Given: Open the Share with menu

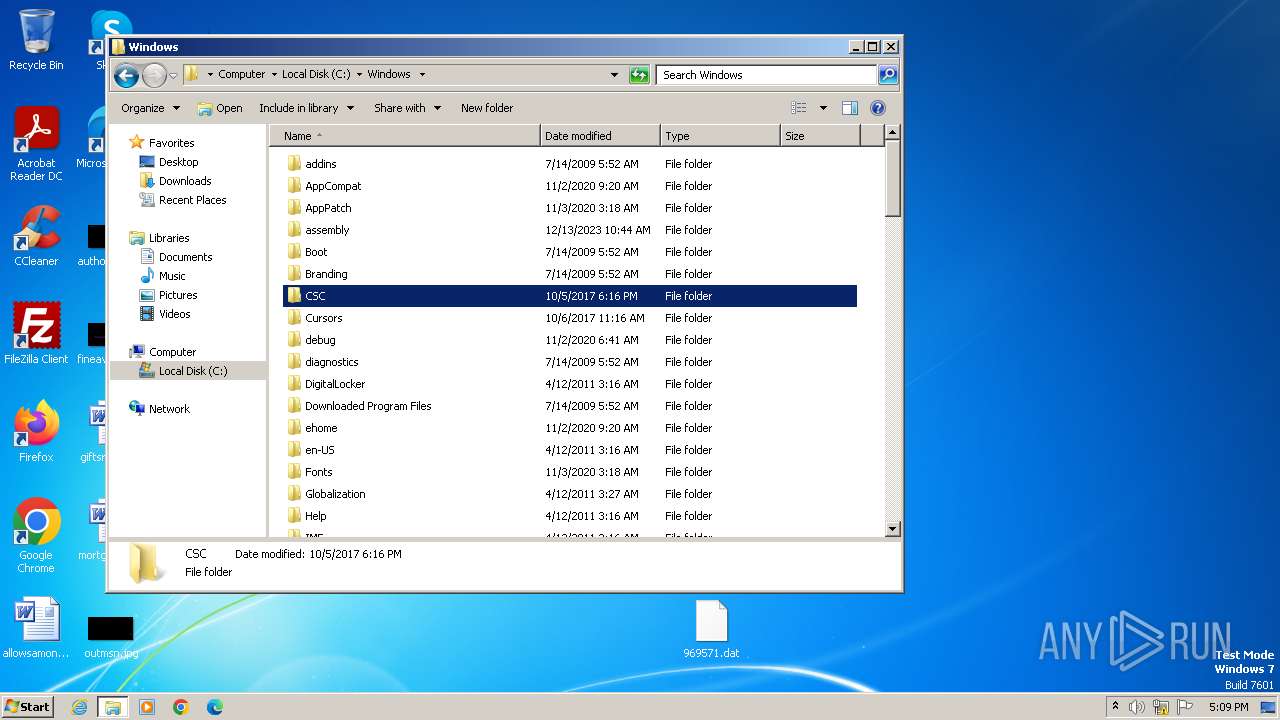Looking at the screenshot, I should [407, 108].
